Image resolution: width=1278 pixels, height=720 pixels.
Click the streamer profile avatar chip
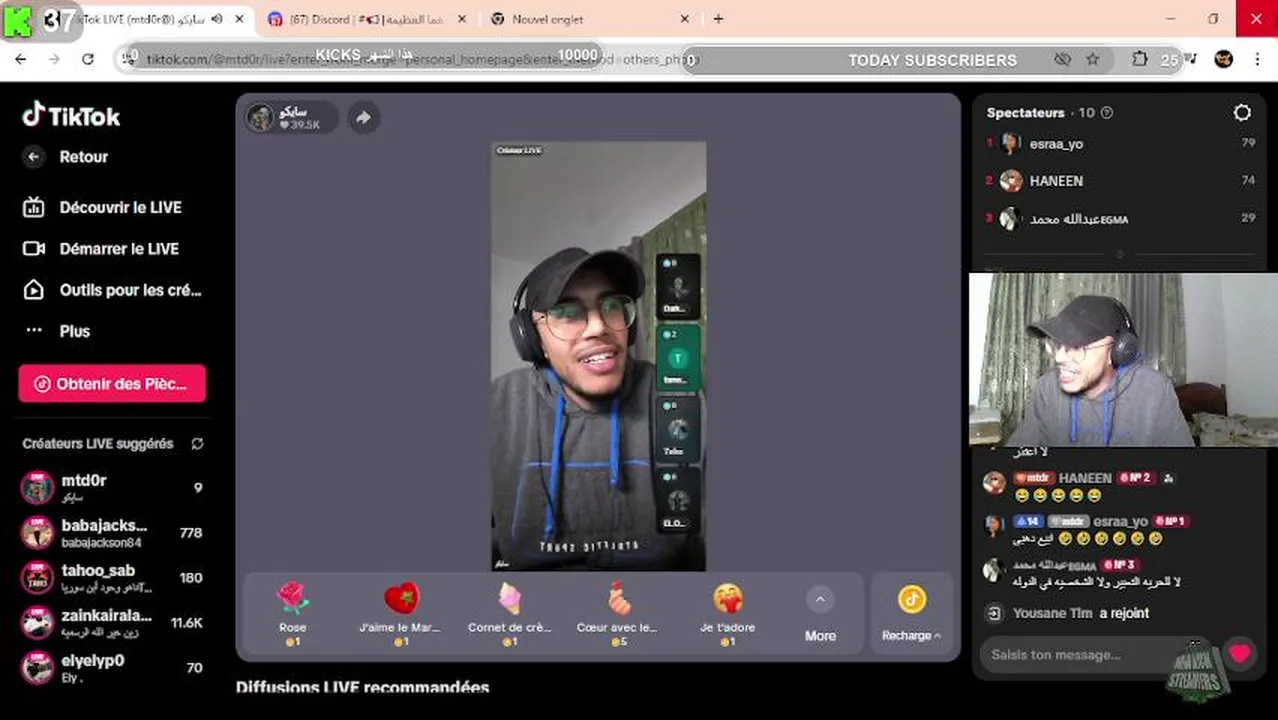coord(290,118)
